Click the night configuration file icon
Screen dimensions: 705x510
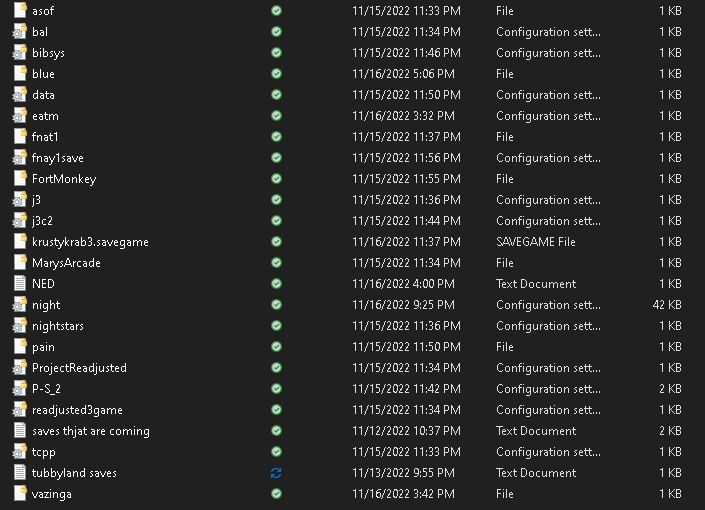(20, 304)
